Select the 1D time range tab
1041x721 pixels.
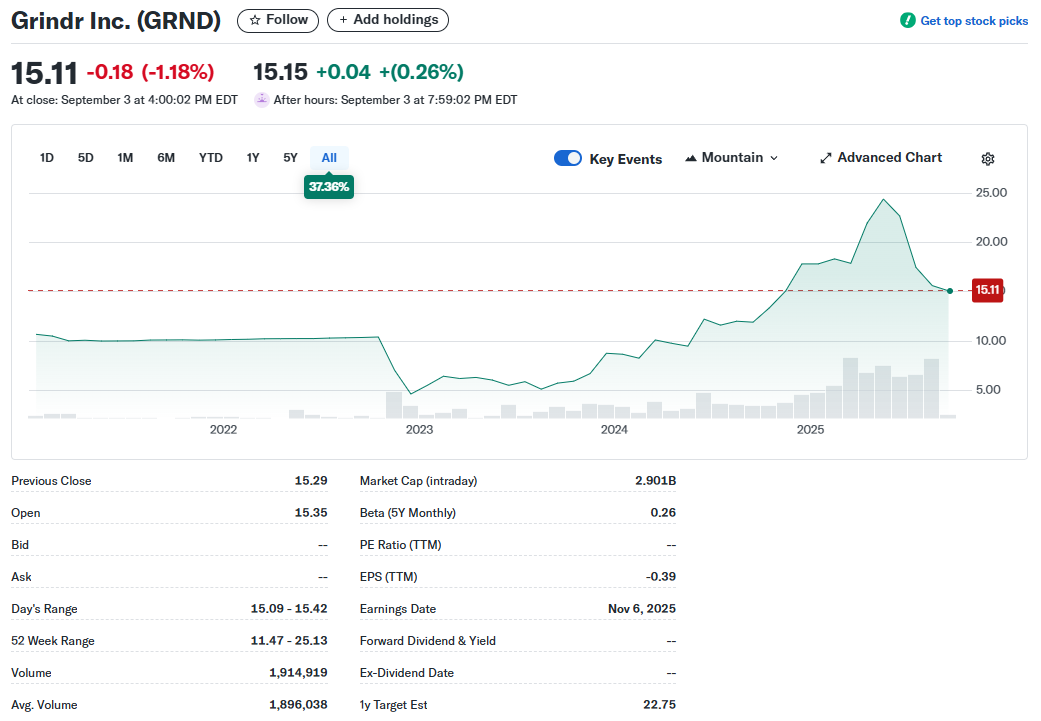(46, 158)
